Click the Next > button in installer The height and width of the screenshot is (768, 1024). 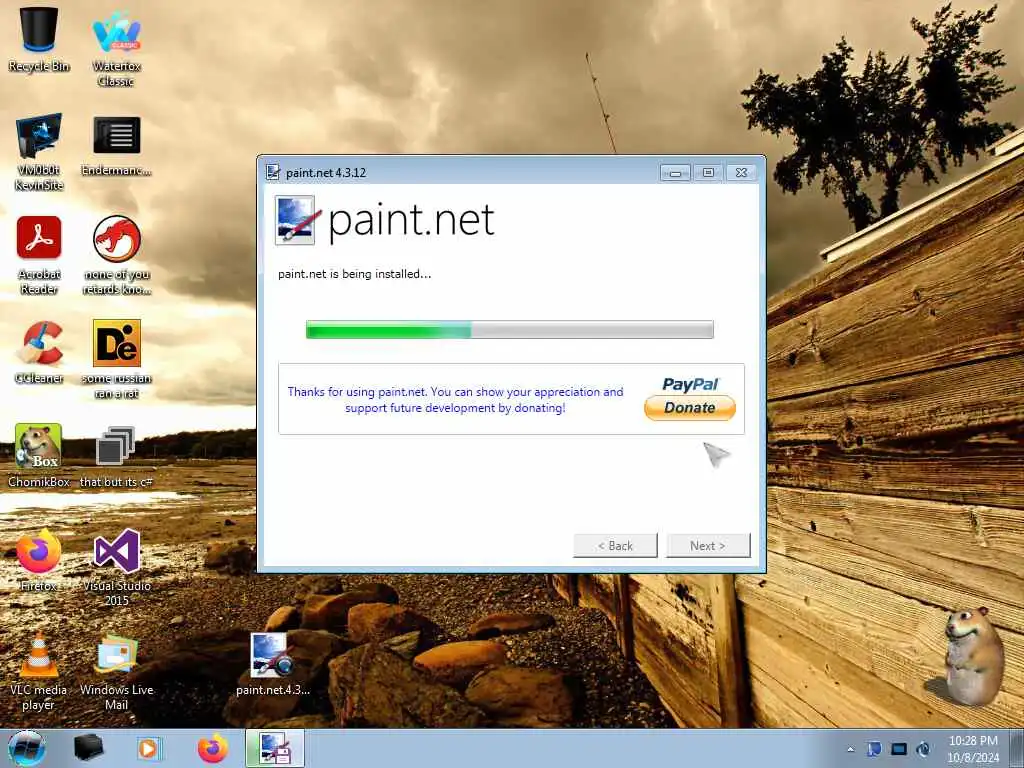pos(708,545)
